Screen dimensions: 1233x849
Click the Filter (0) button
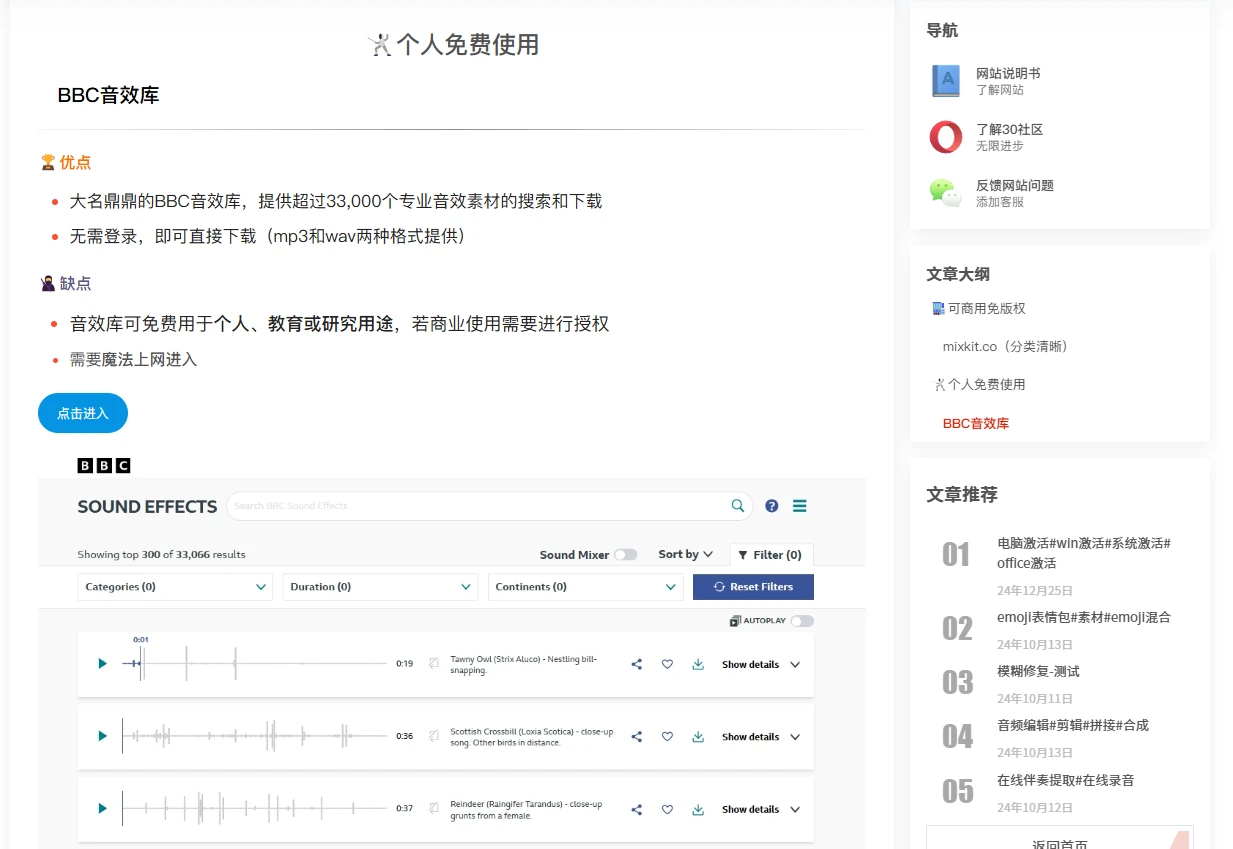click(x=772, y=555)
